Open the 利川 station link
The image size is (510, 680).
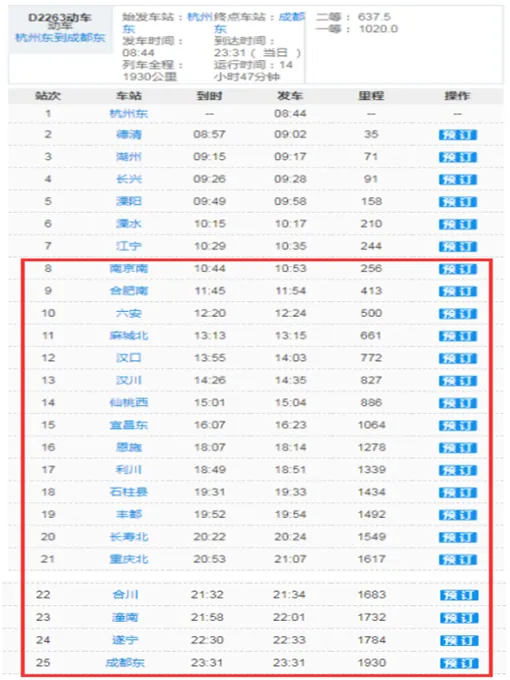tap(128, 470)
